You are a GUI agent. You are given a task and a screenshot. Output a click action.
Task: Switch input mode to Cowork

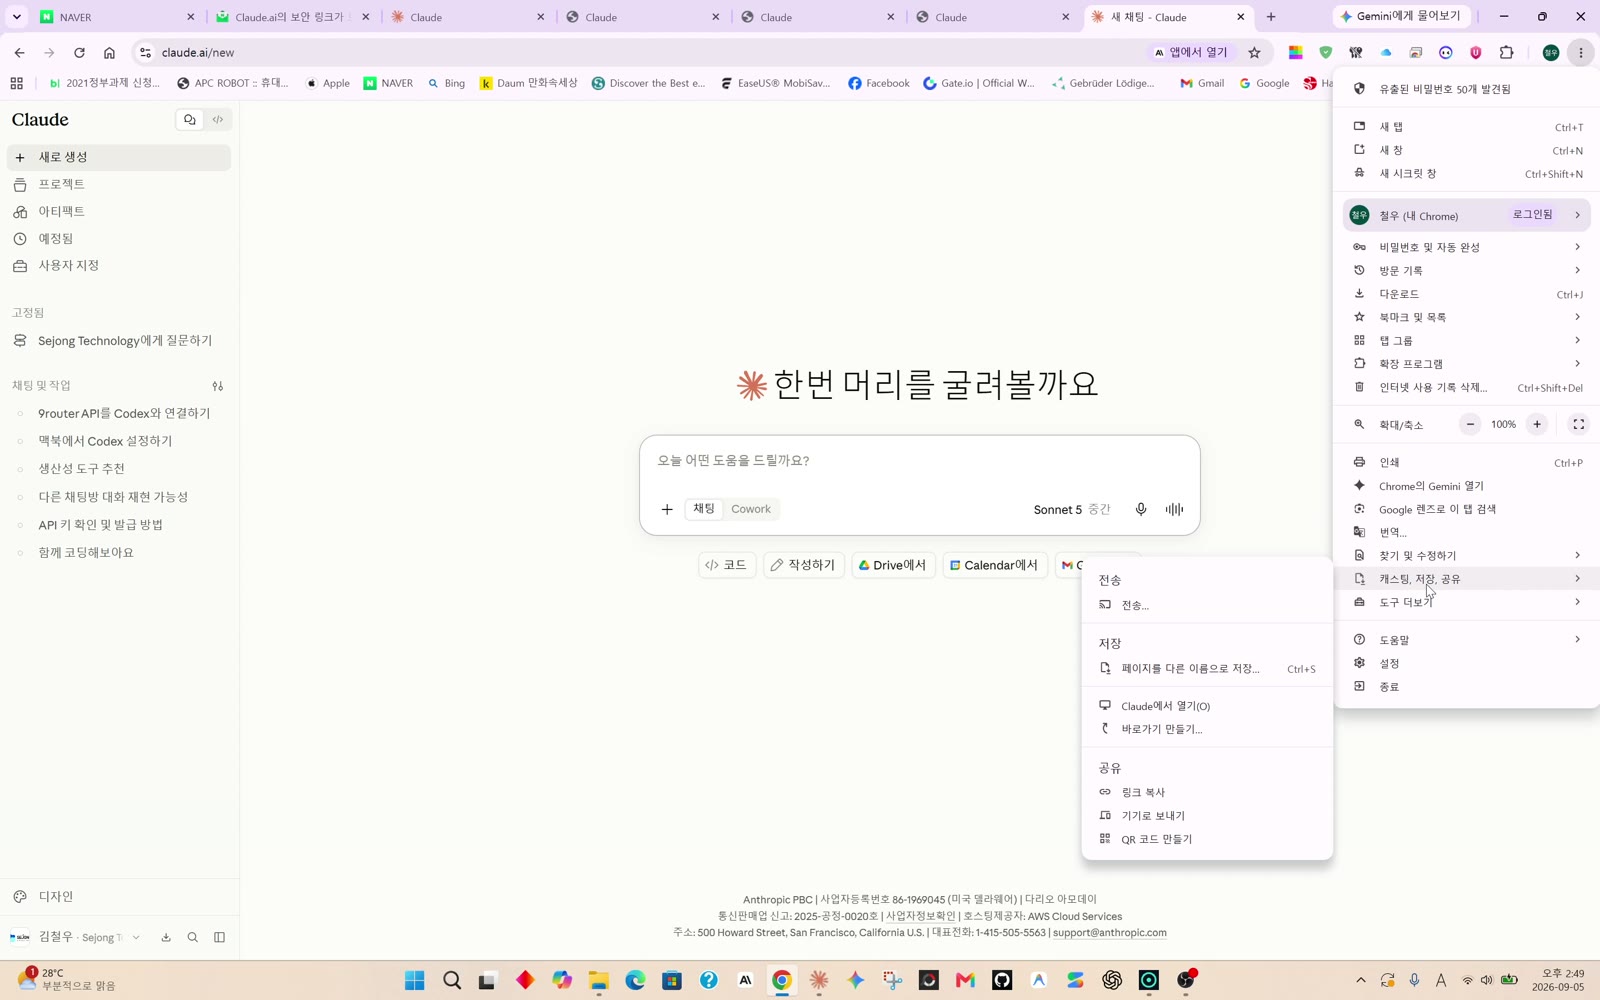point(751,509)
